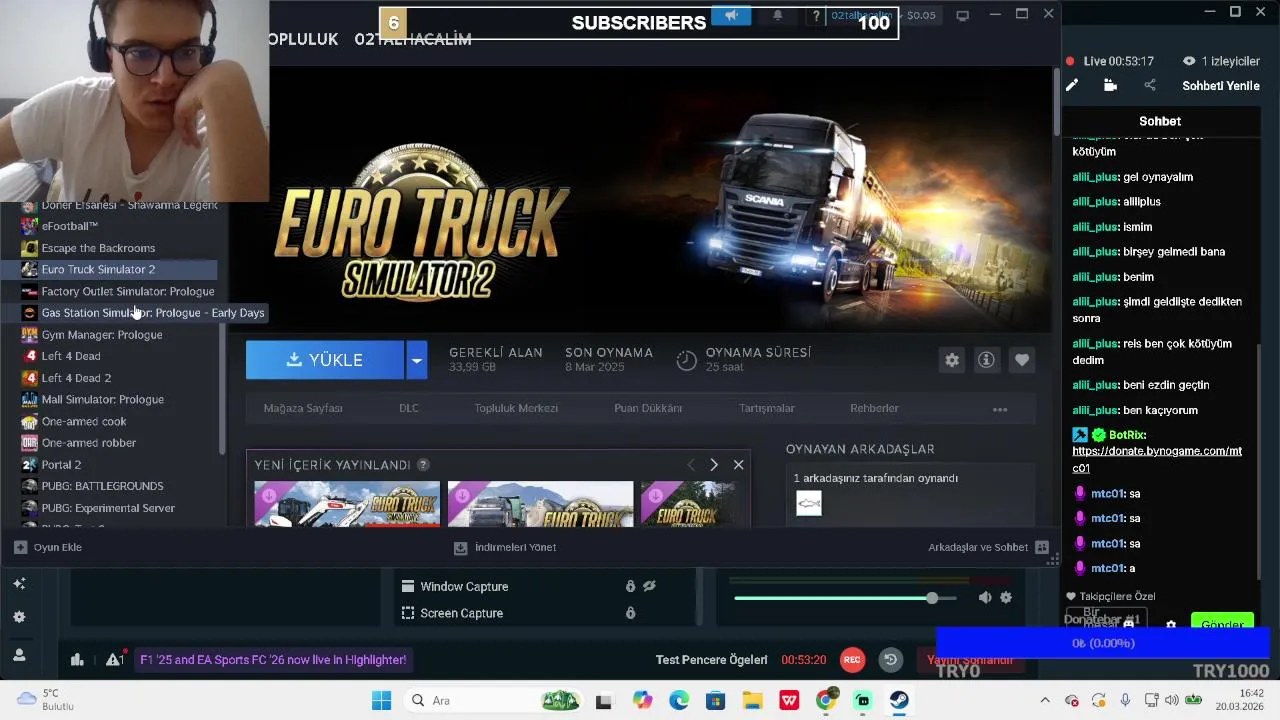Open settings gear for Euro Truck Simulator 2
Screen dimensions: 1280x720
952,360
